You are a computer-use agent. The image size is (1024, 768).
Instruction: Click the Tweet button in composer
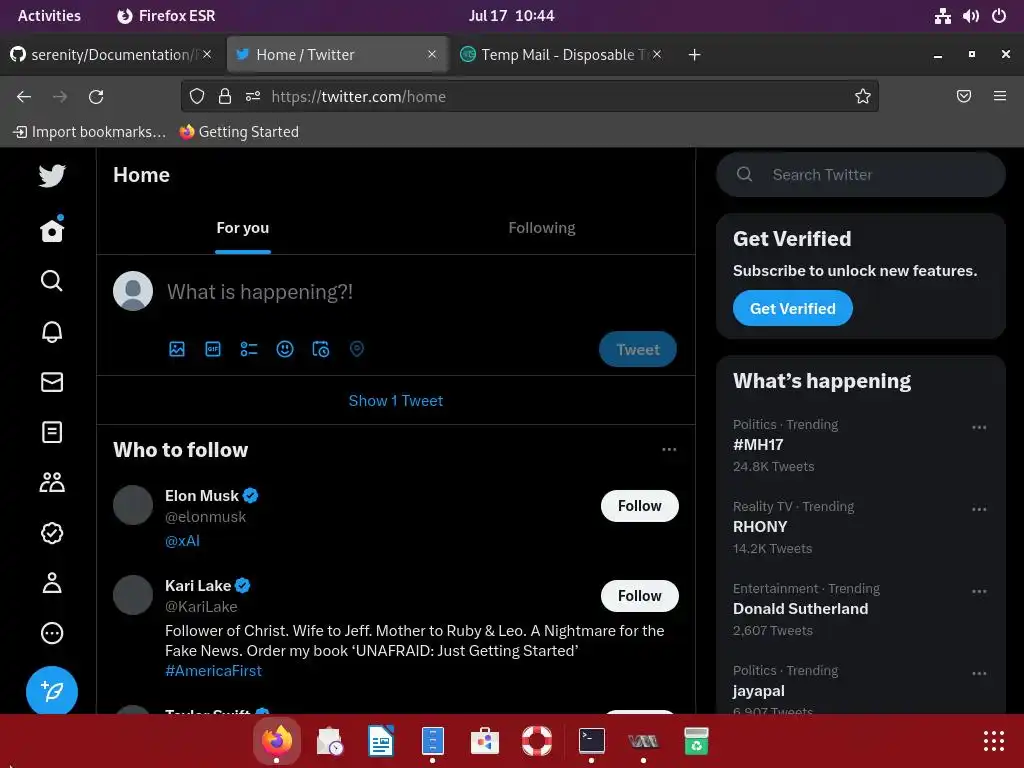pyautogui.click(x=637, y=349)
